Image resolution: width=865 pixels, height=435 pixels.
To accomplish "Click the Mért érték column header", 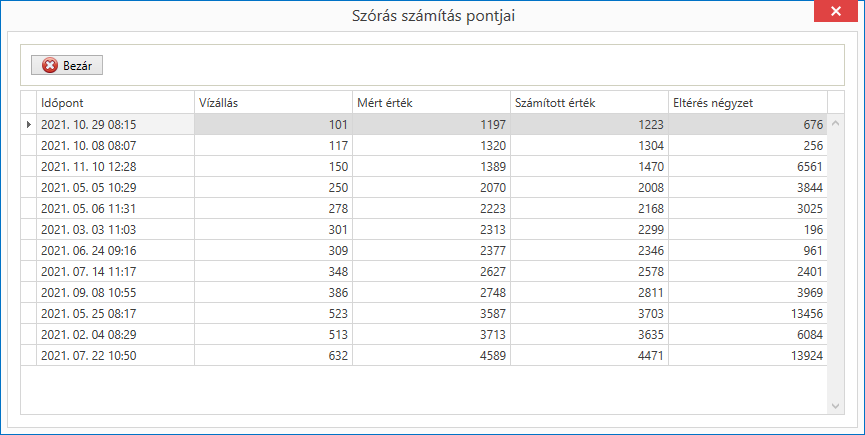I will coord(431,103).
